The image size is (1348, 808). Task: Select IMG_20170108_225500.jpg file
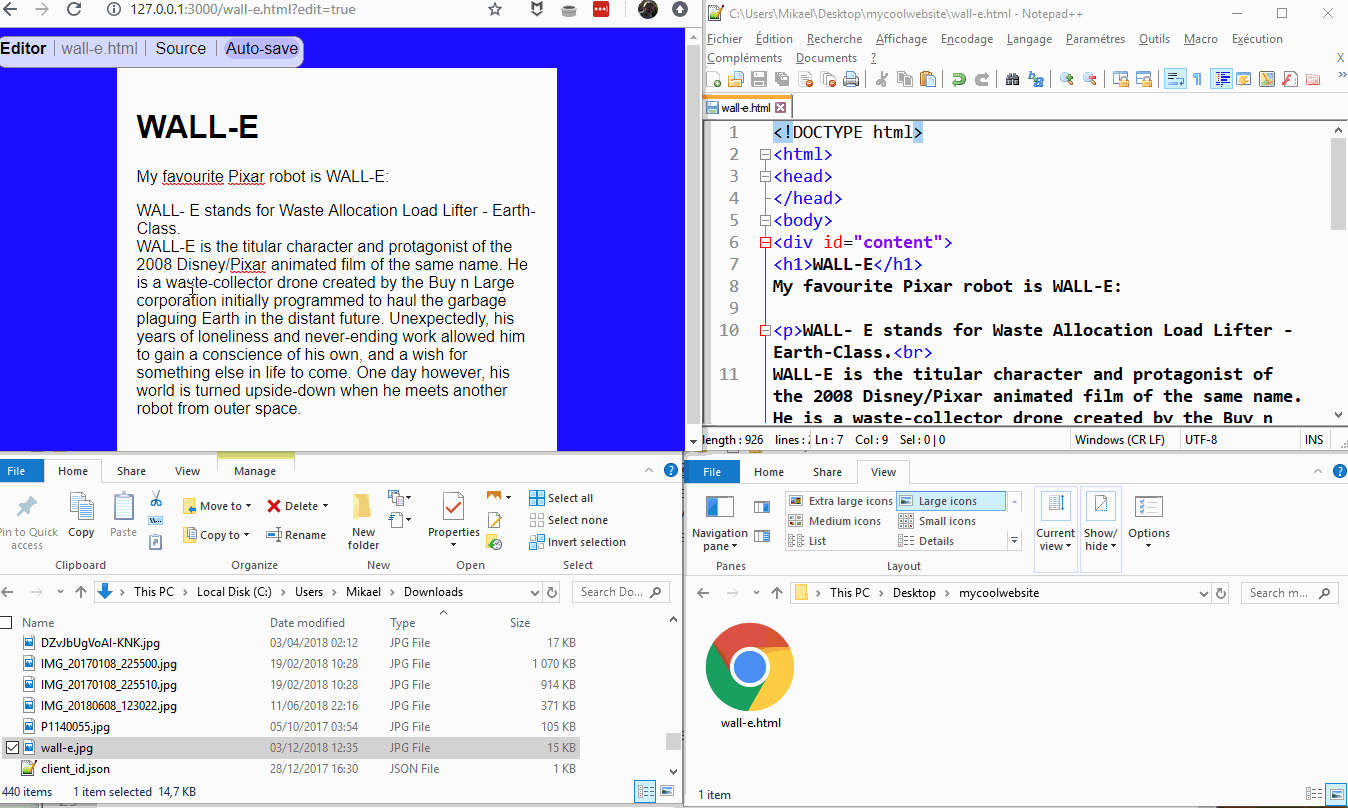click(108, 664)
